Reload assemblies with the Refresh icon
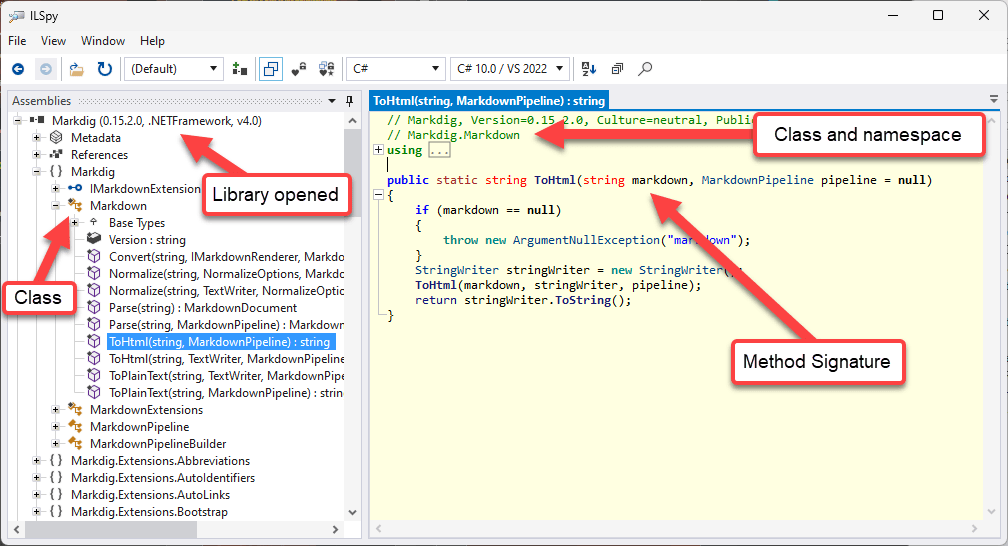The height and width of the screenshot is (546, 1008). (x=104, y=69)
